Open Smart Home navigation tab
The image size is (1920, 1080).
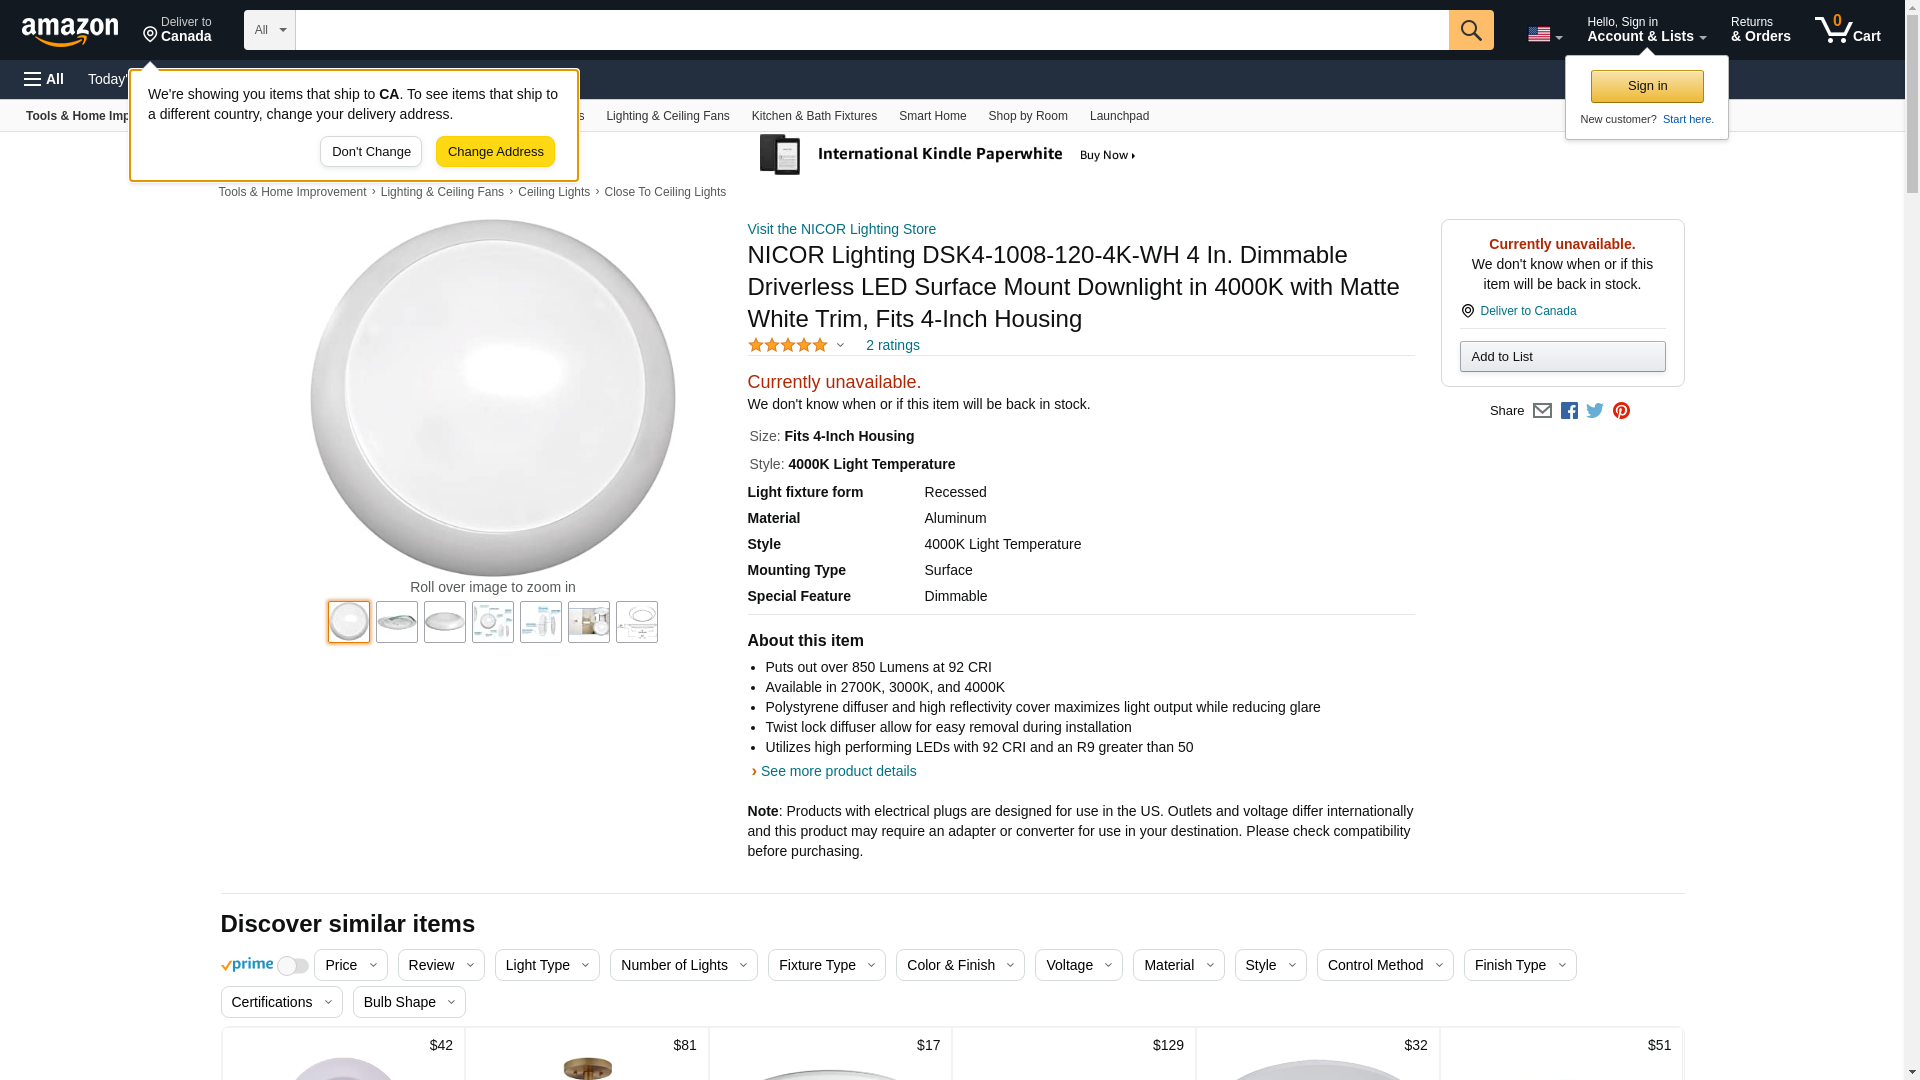(932, 116)
